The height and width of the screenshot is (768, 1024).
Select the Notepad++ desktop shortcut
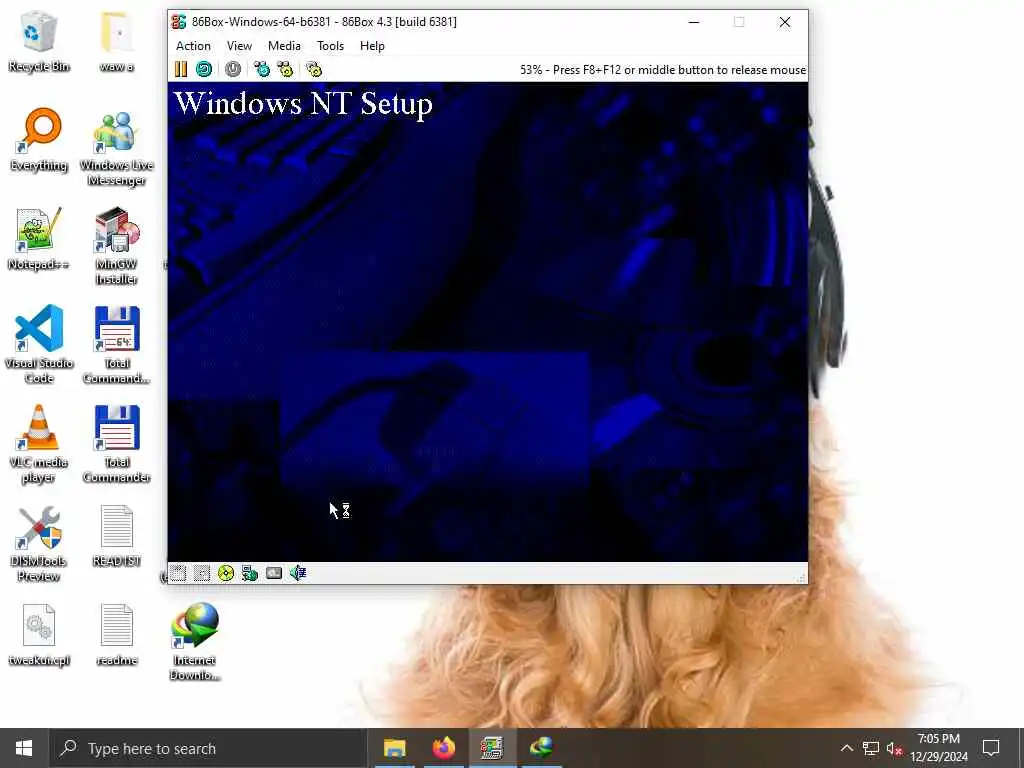click(x=39, y=239)
